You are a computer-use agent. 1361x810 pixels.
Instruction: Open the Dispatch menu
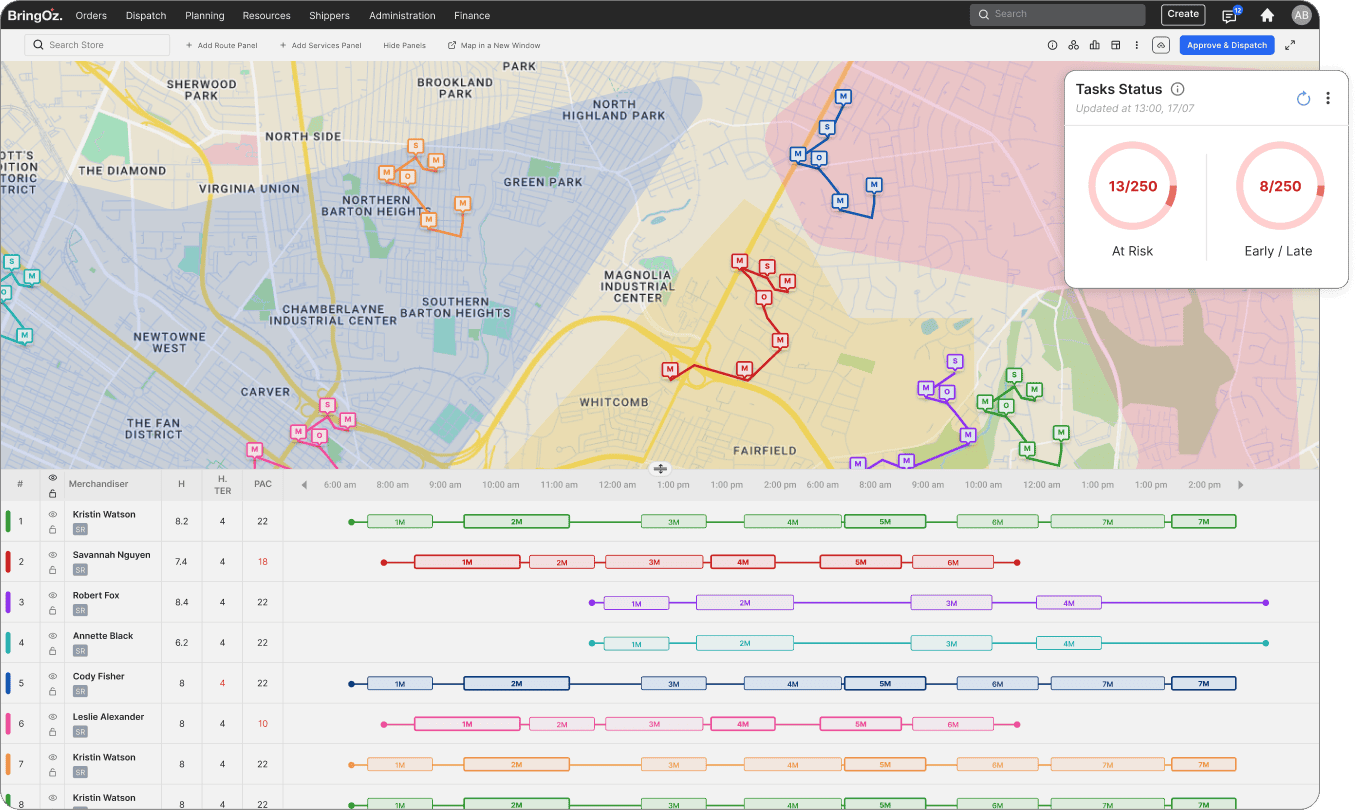(x=146, y=15)
